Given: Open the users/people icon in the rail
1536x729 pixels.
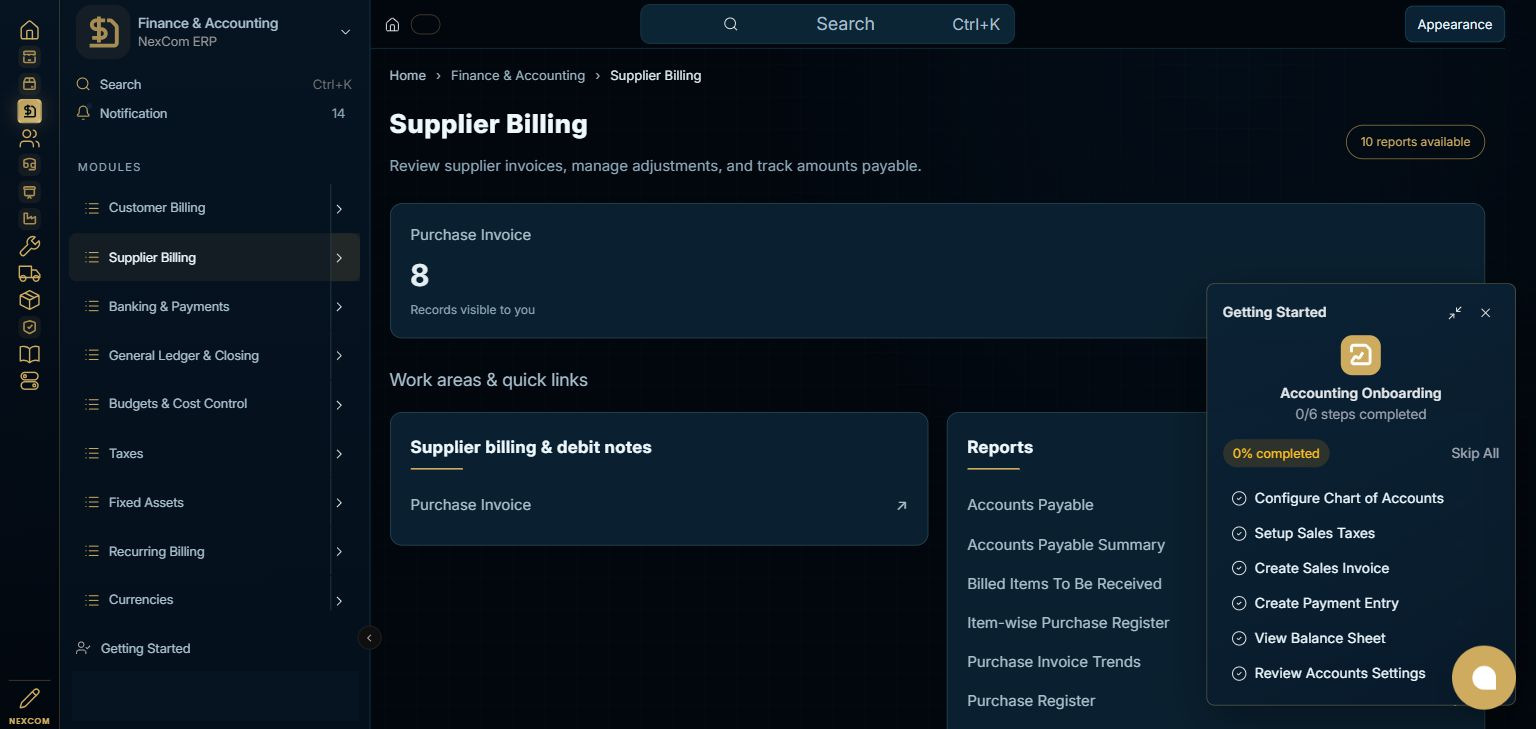Looking at the screenshot, I should pyautogui.click(x=29, y=138).
